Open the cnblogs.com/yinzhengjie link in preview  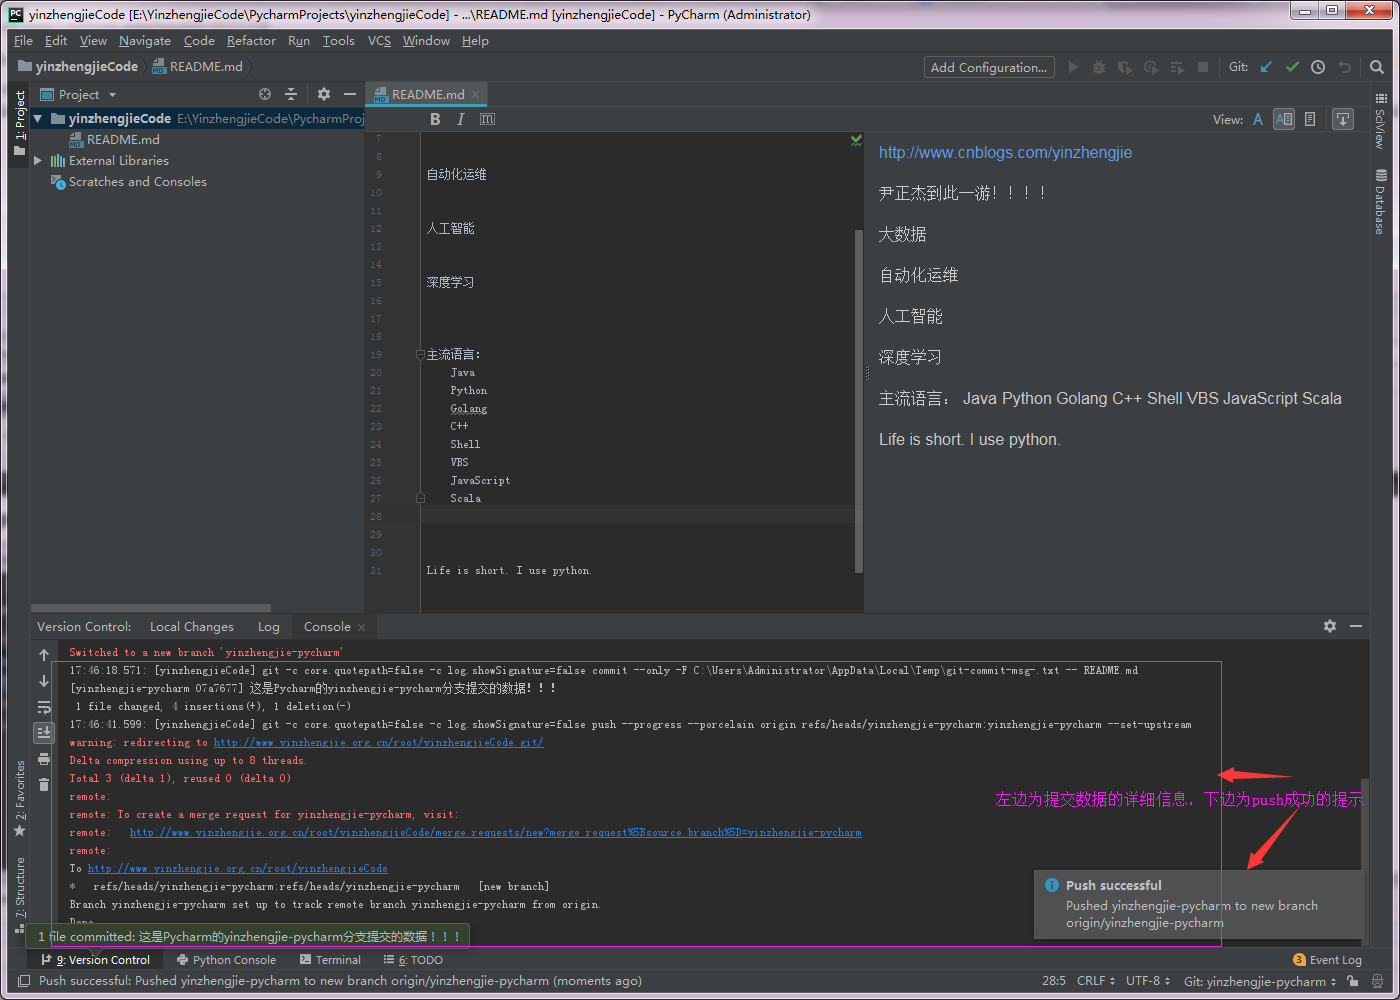click(x=1005, y=152)
